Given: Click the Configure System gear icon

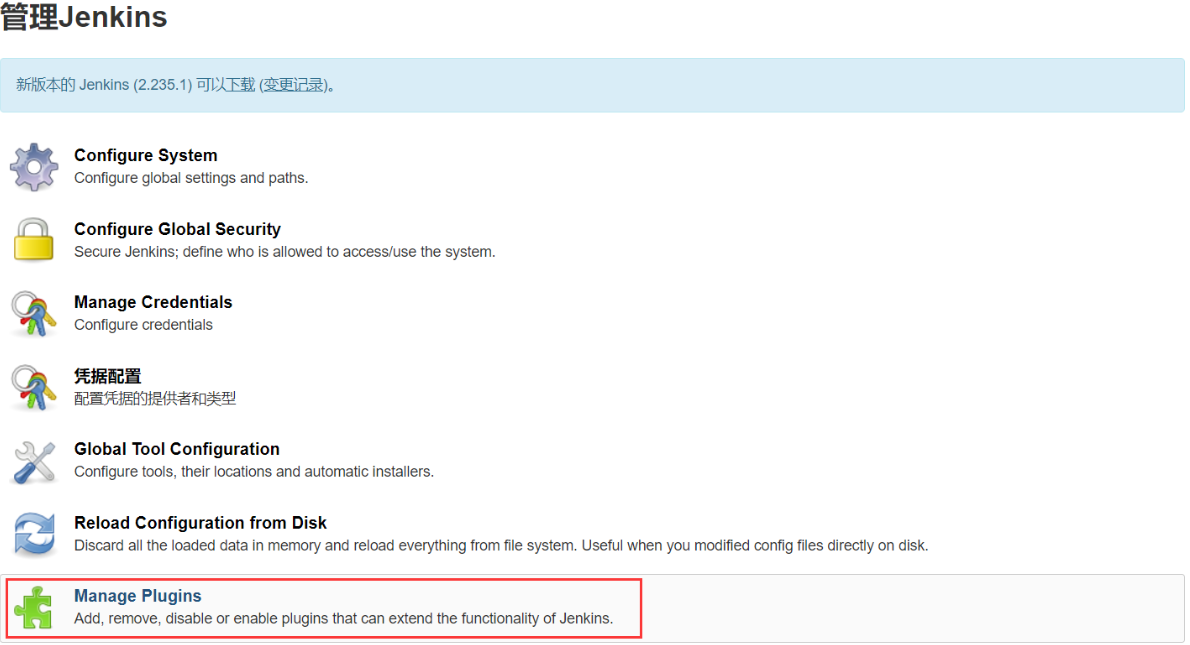Looking at the screenshot, I should 34,167.
